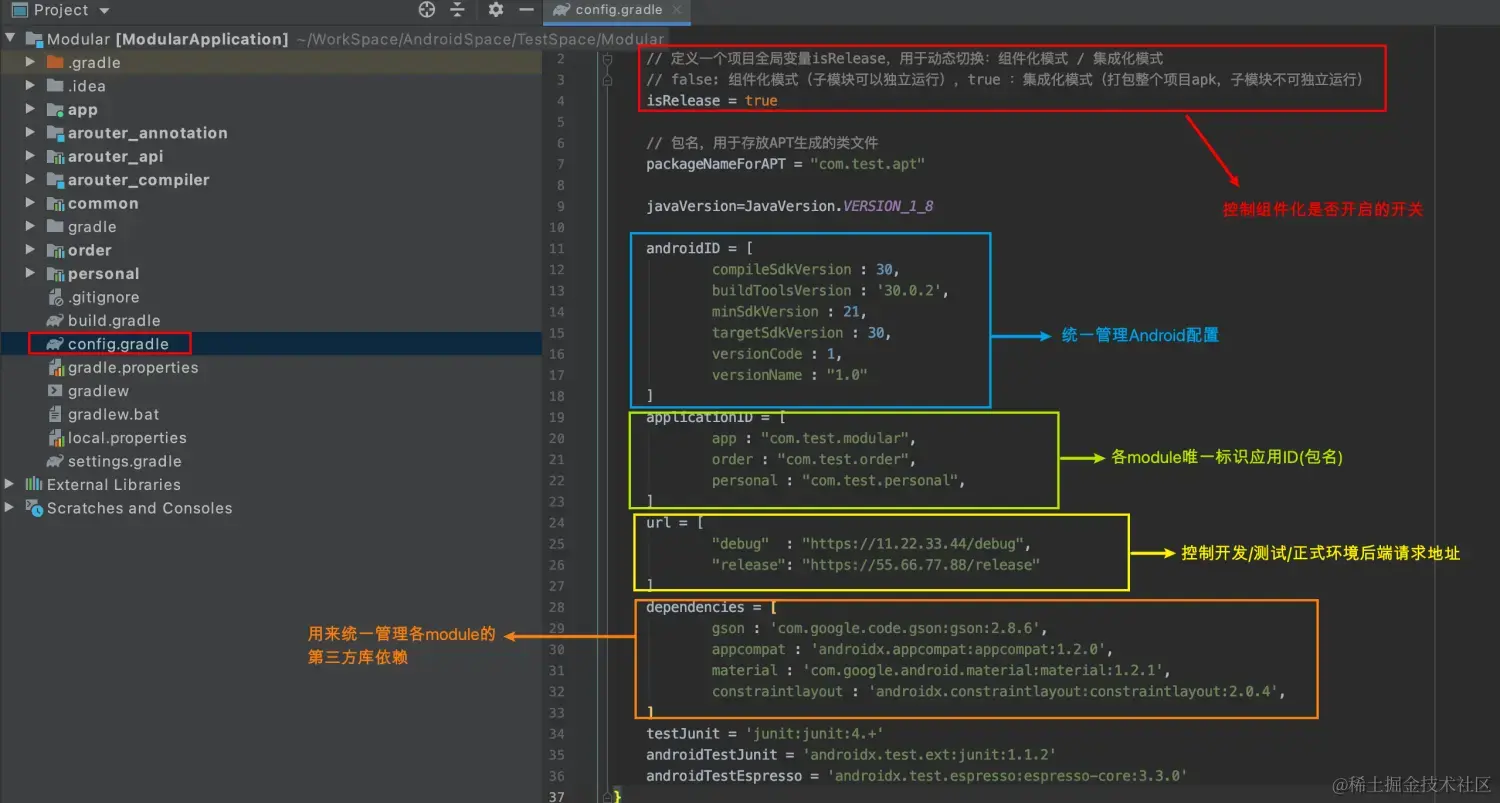Click the Scratches and Consoles icon
The height and width of the screenshot is (803, 1500).
[33, 508]
